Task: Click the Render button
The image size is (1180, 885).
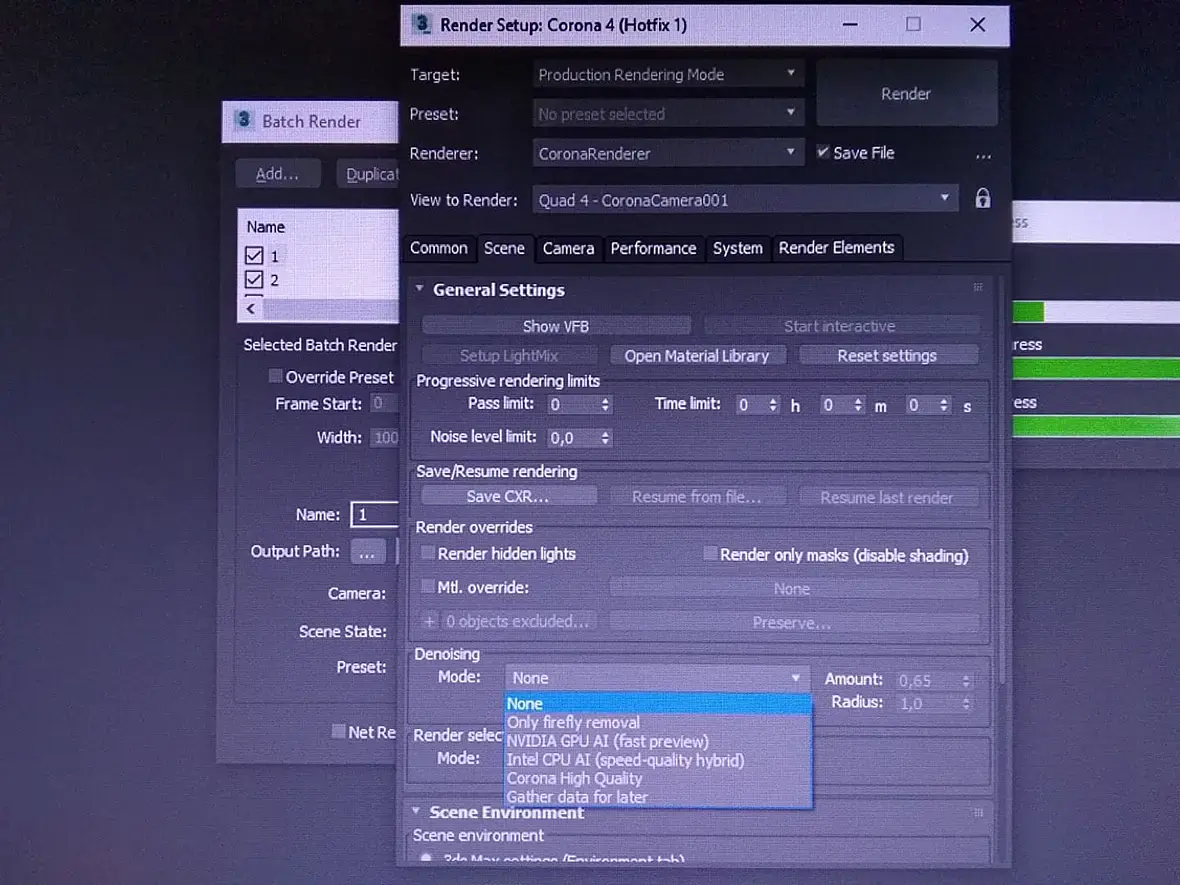Action: coord(907,93)
